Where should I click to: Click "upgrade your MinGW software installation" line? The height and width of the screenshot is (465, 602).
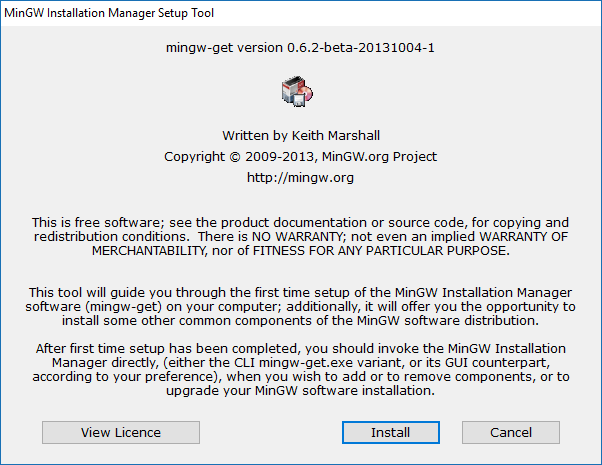[x=300, y=391]
